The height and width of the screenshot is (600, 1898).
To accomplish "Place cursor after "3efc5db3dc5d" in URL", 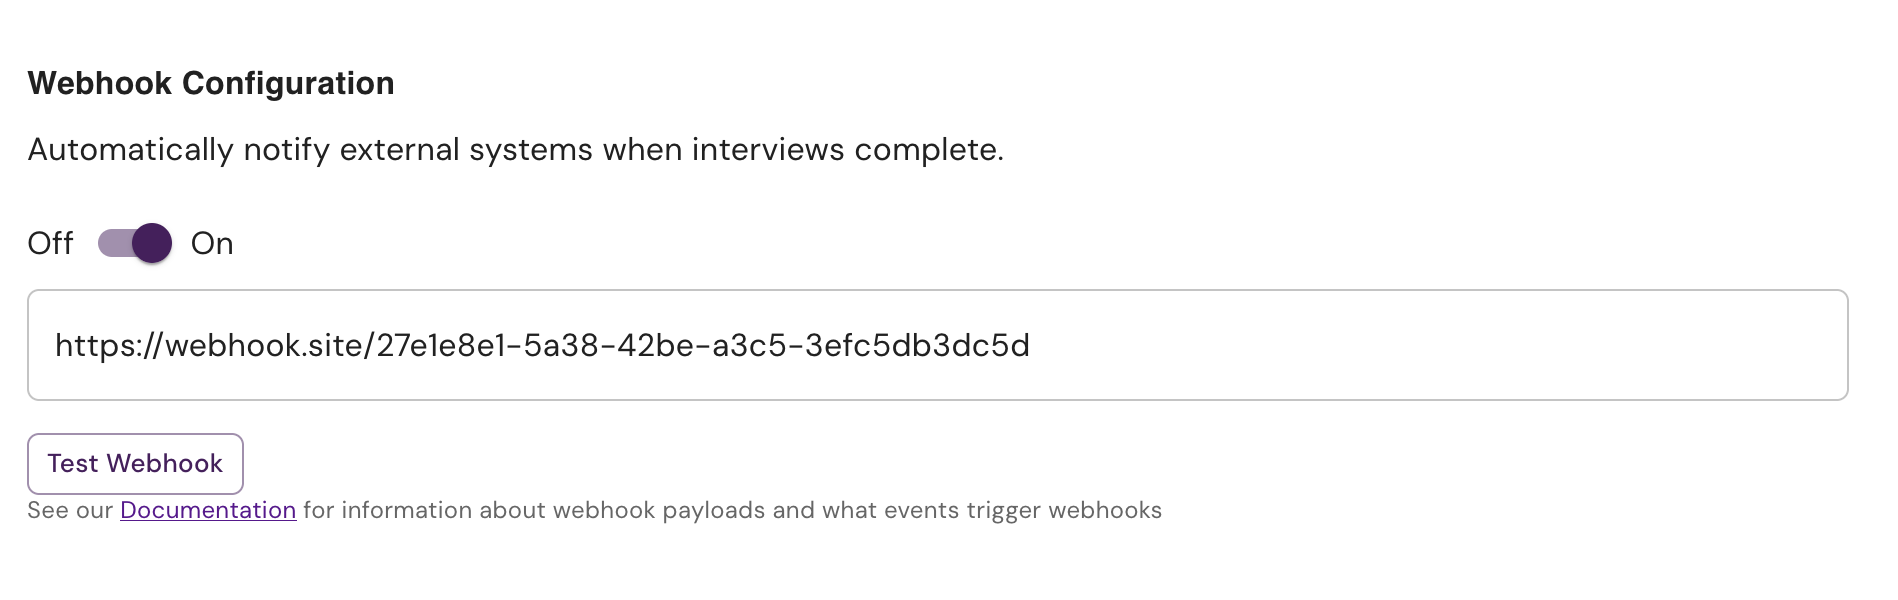I will (1031, 346).
